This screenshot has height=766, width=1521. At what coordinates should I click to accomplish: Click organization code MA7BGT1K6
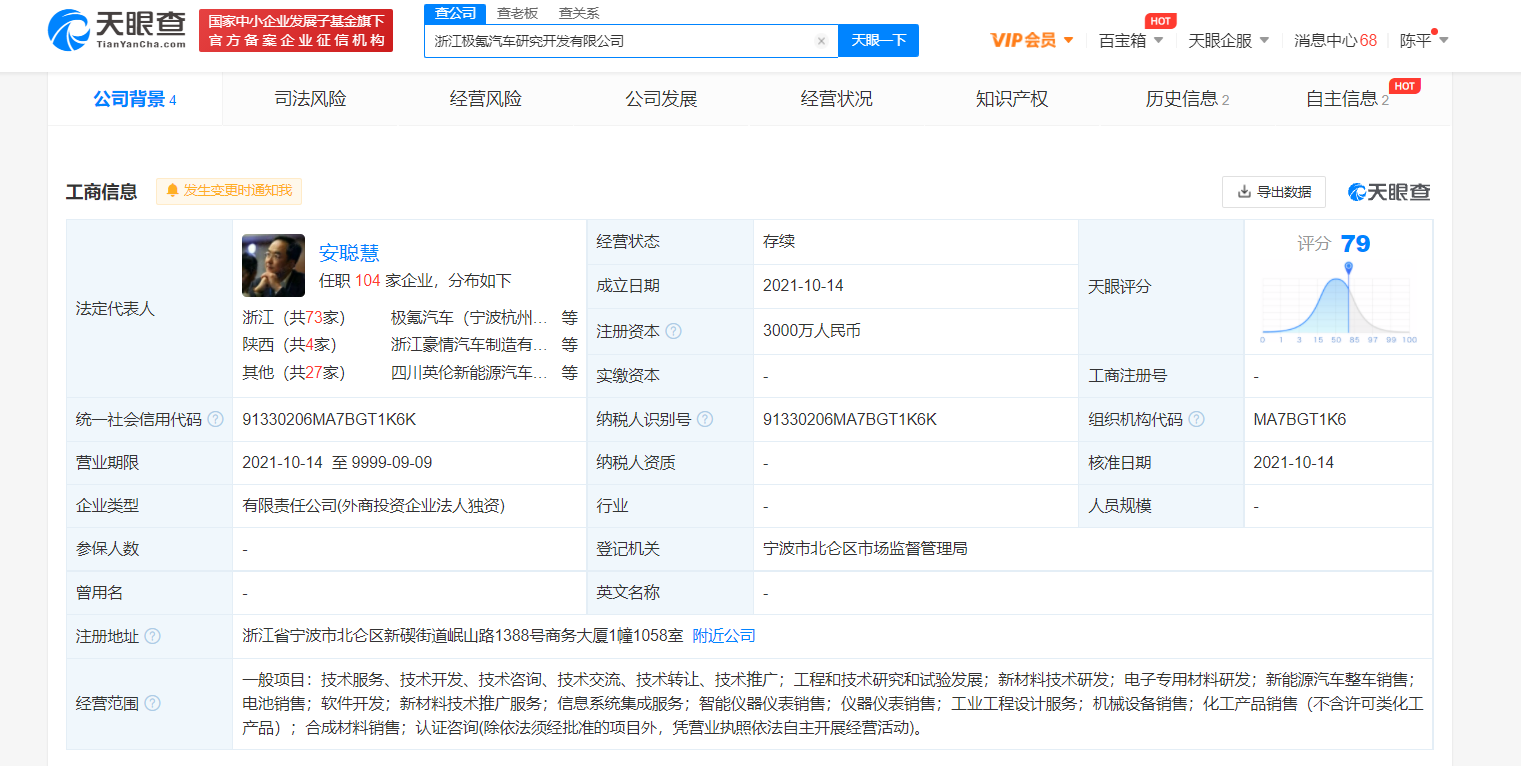point(1300,420)
